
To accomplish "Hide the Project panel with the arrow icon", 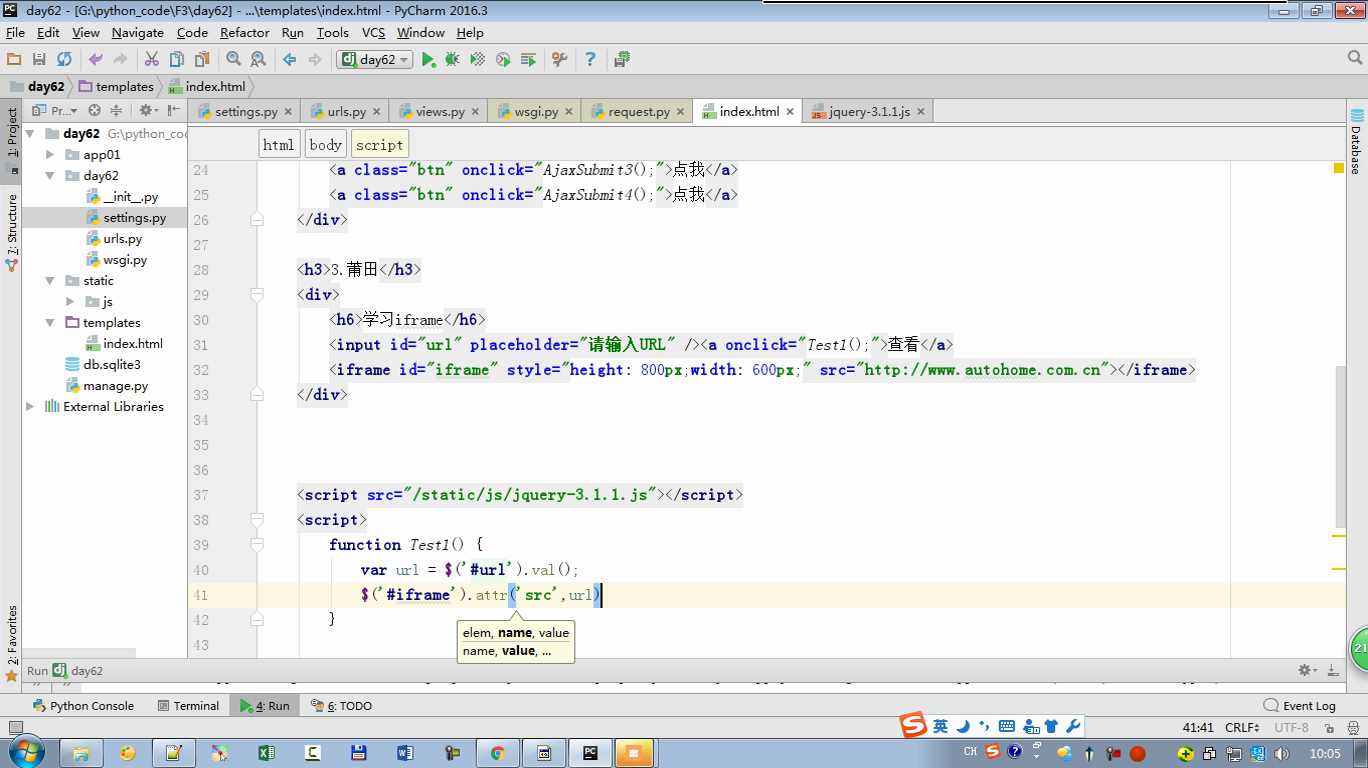I will coord(174,111).
